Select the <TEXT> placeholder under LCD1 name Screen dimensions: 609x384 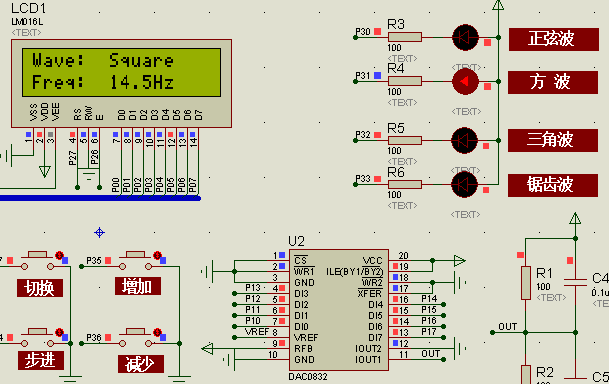click(x=26, y=33)
